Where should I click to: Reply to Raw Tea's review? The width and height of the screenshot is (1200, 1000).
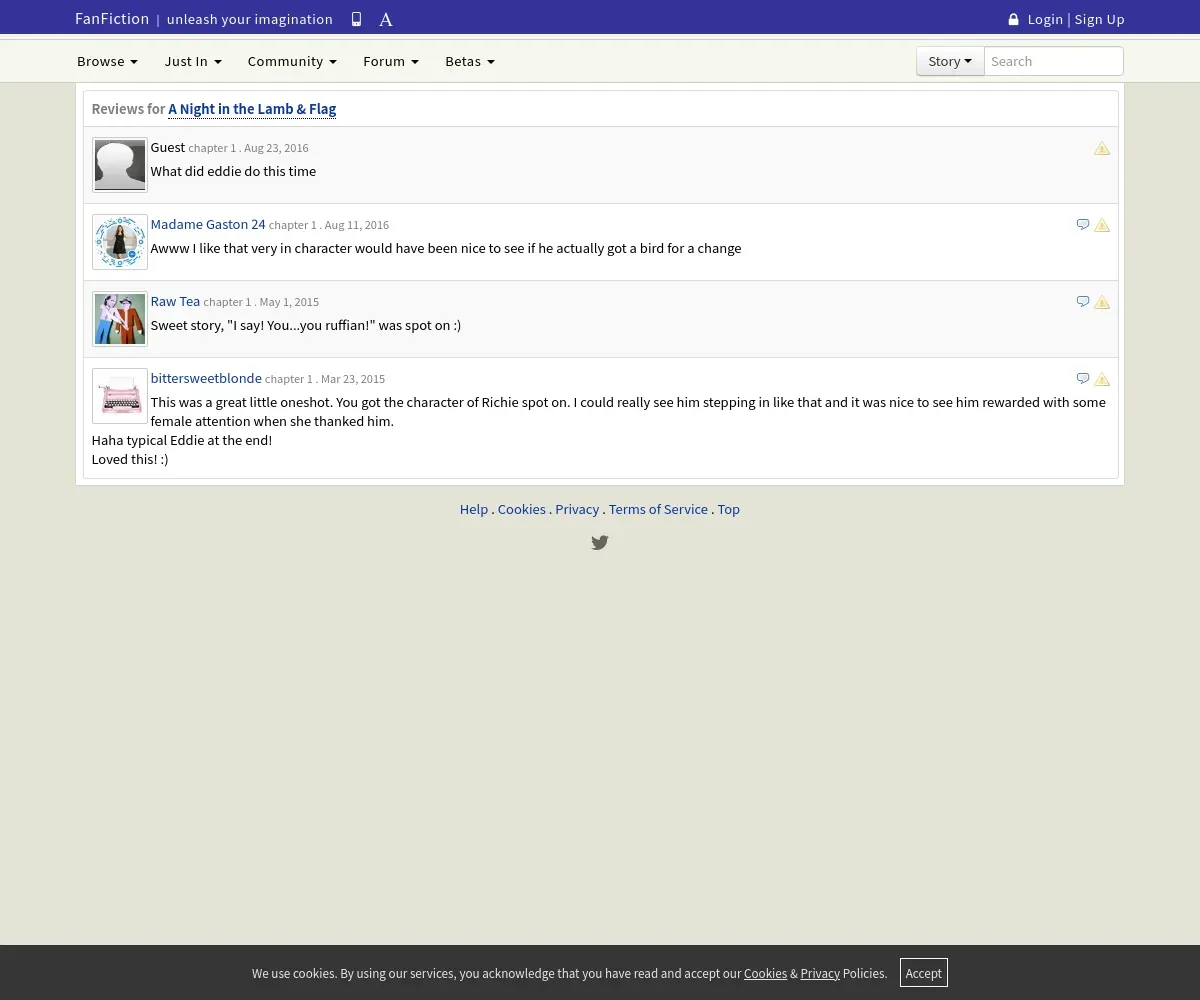tap(1083, 302)
